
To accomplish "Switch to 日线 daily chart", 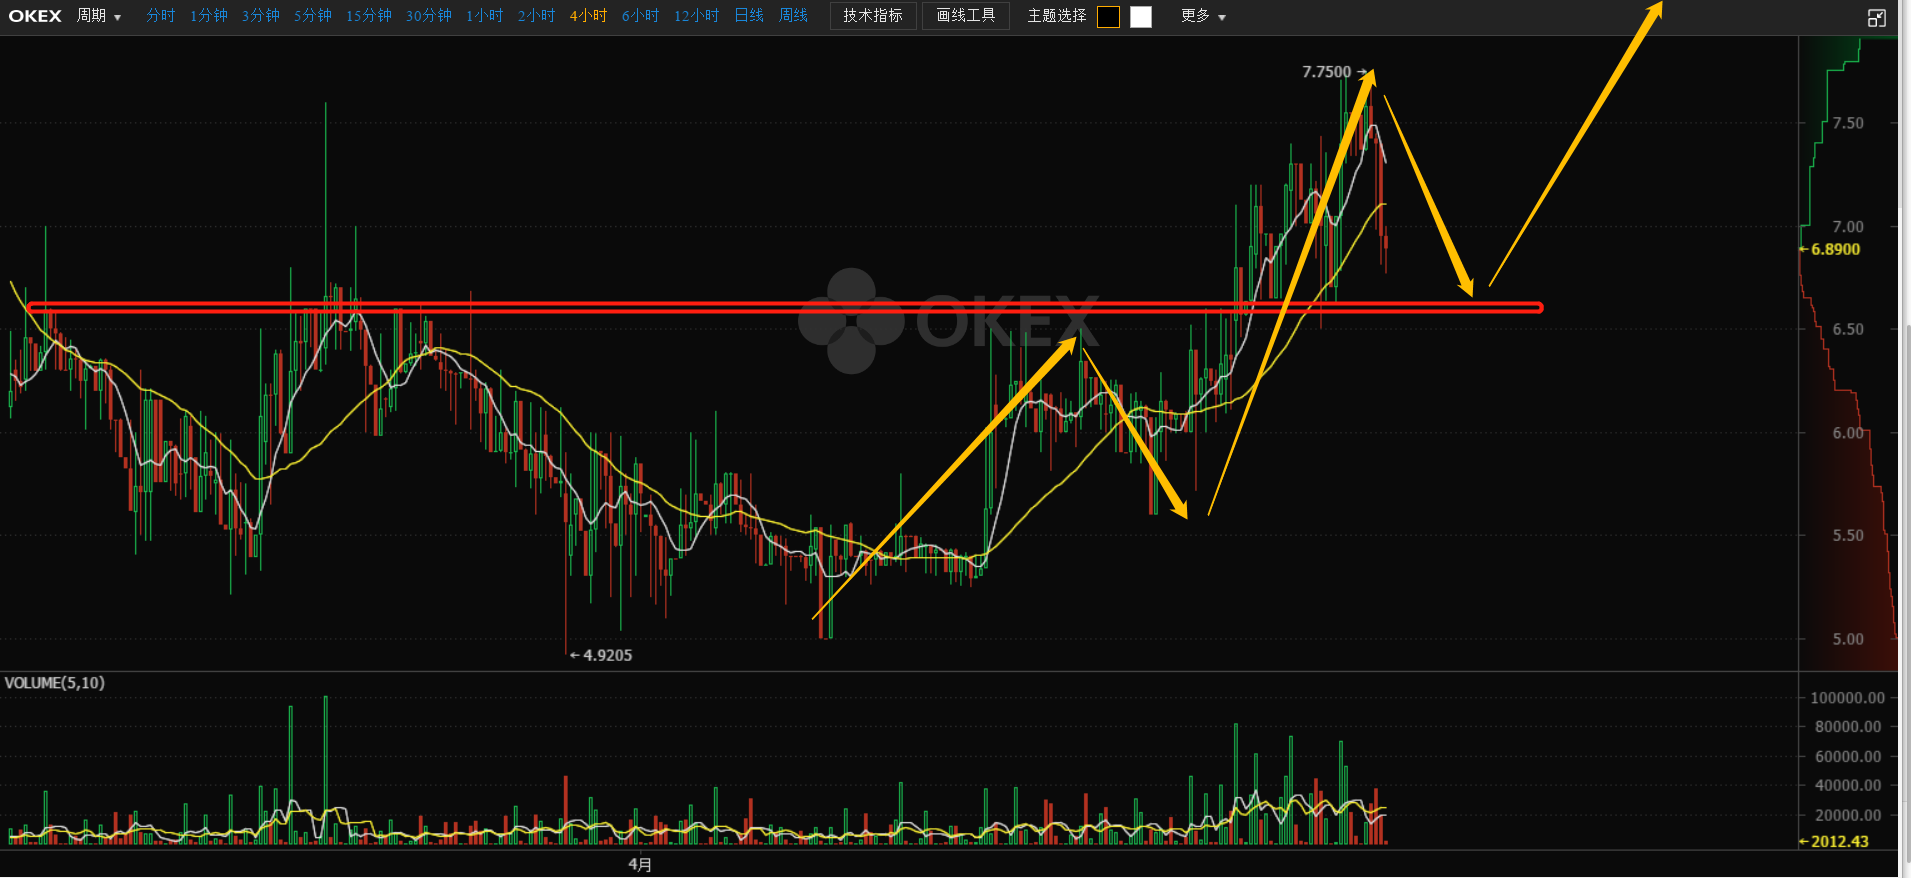I will (749, 16).
